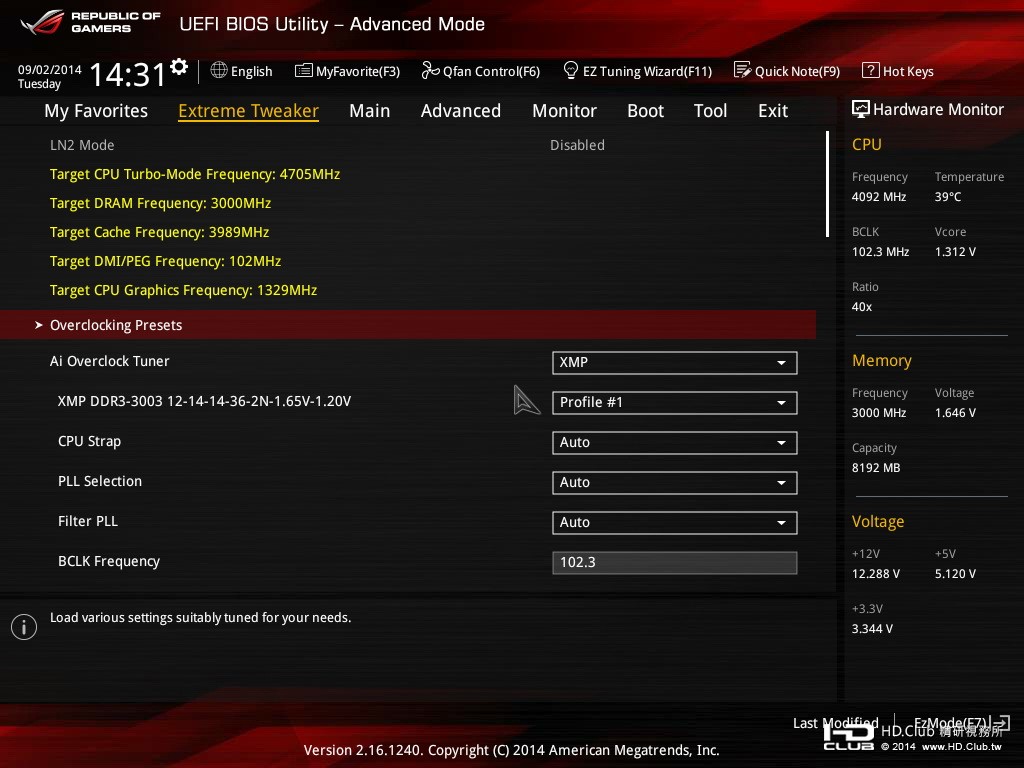
Task: Click the globe language icon
Action: [x=219, y=70]
